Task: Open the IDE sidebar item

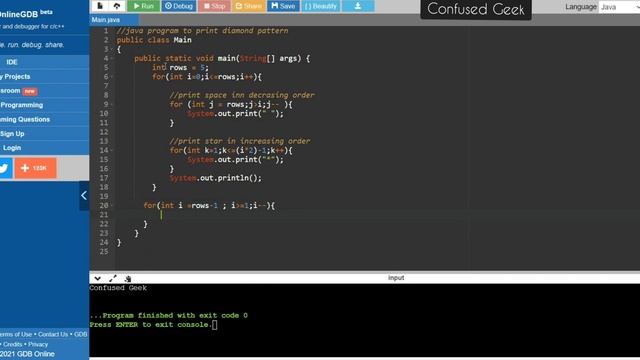Action: [x=44, y=62]
